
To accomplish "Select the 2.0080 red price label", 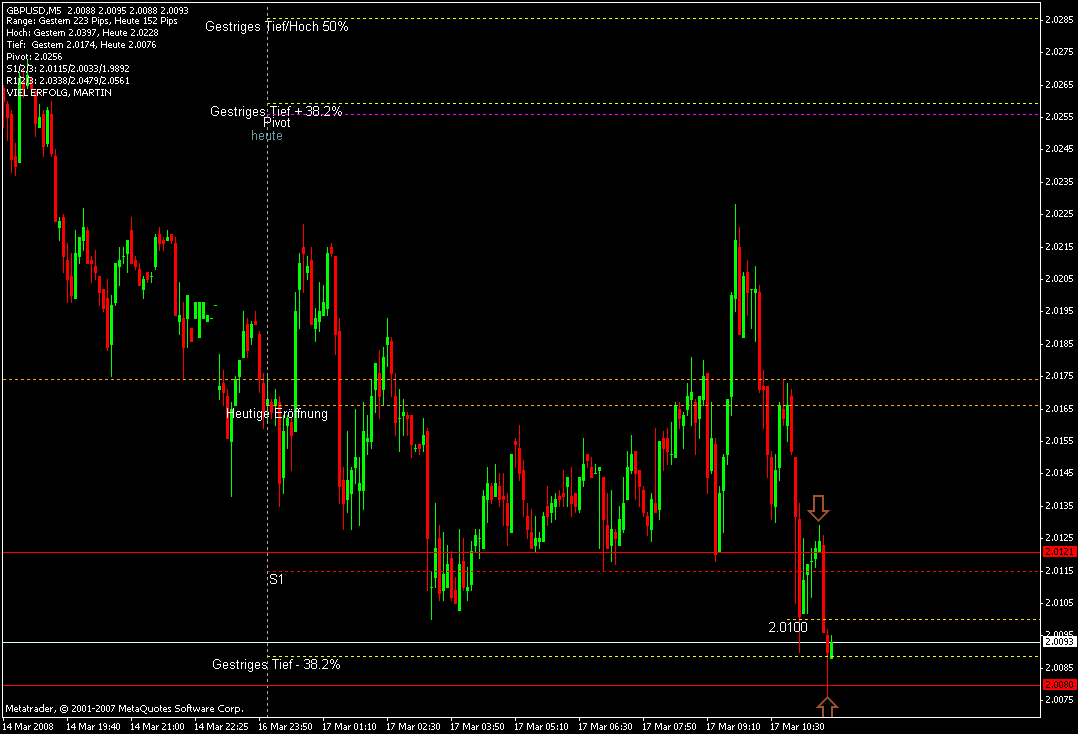I will coord(1059,685).
